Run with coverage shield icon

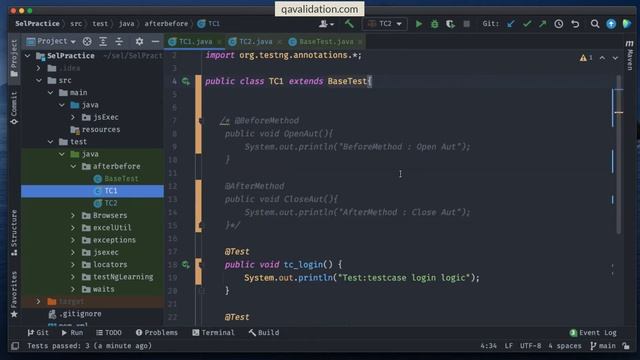(x=450, y=24)
